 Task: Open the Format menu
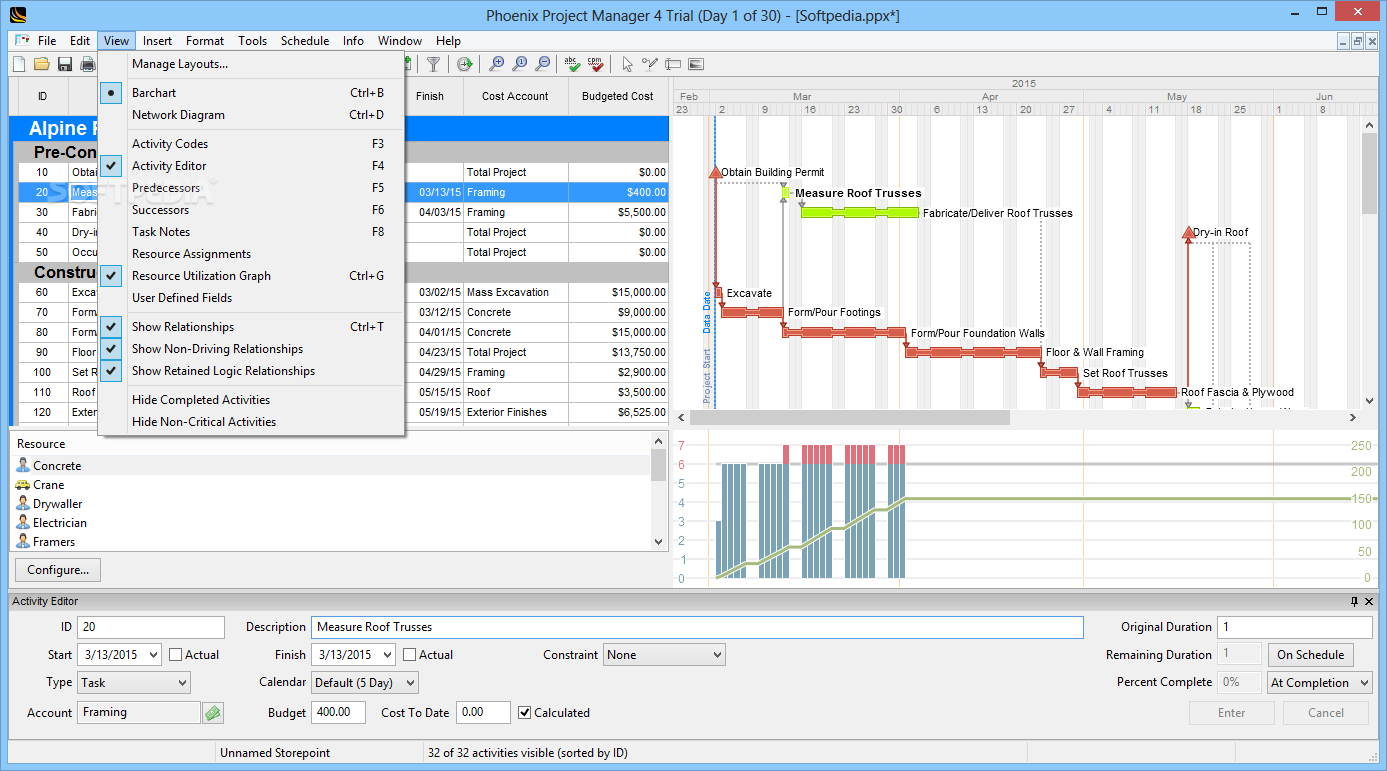coord(205,41)
